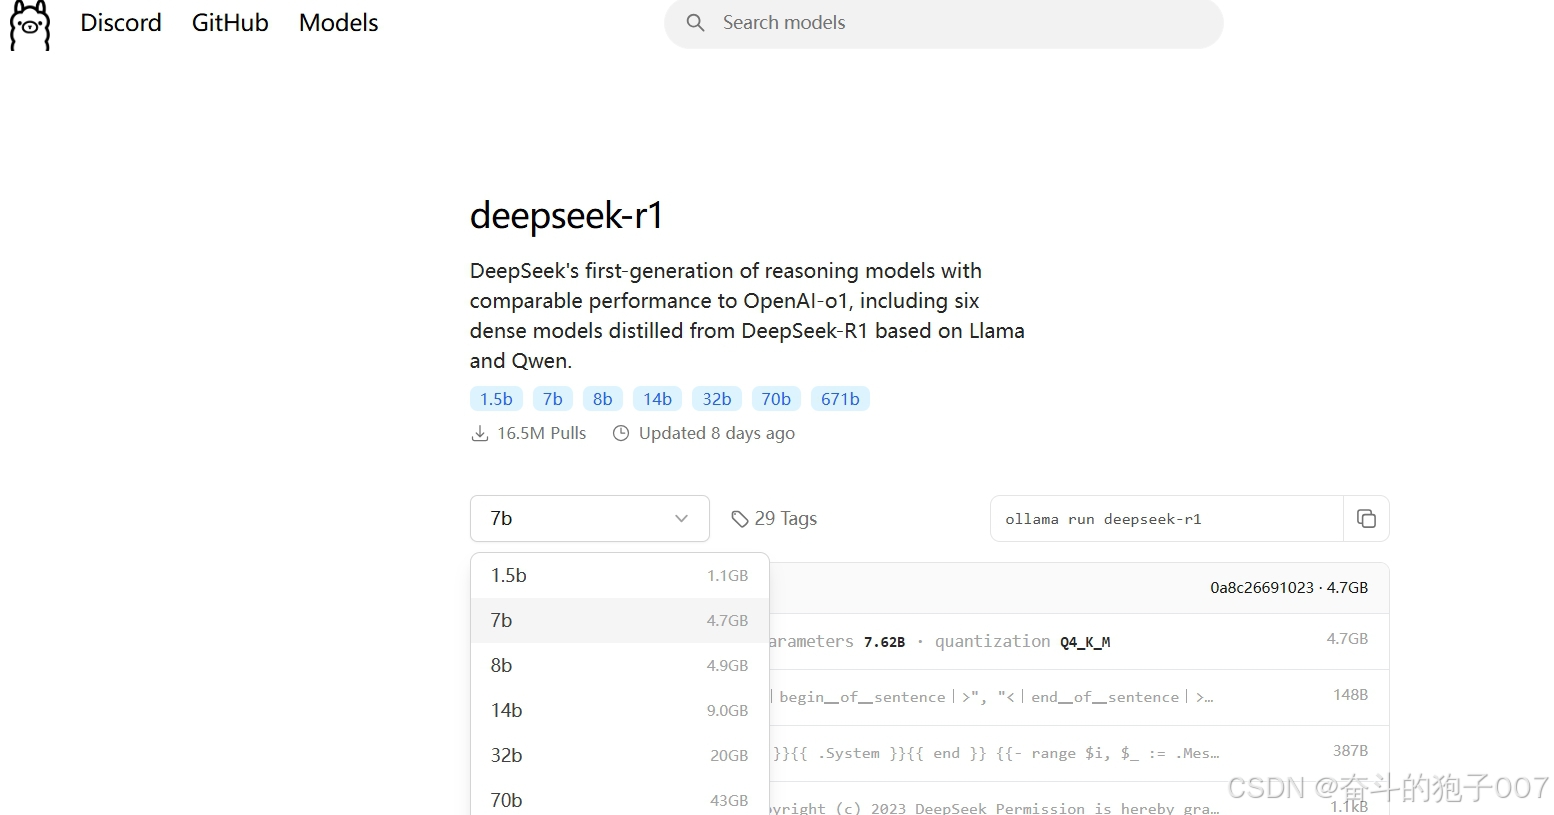Collapse the 7b model size dropdown
Image resolution: width=1554 pixels, height=815 pixels.
590,518
